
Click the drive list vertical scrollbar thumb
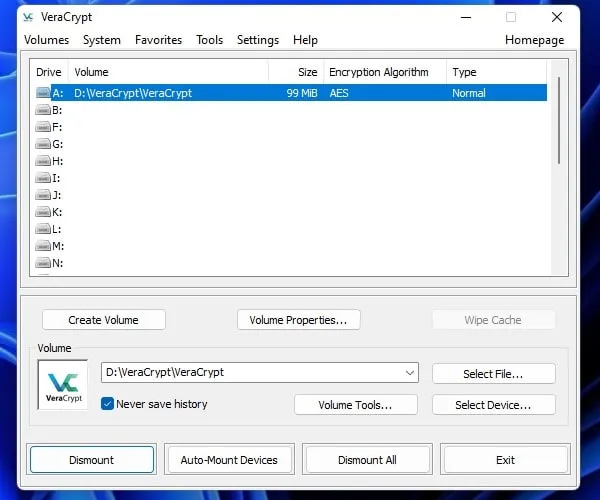click(559, 121)
